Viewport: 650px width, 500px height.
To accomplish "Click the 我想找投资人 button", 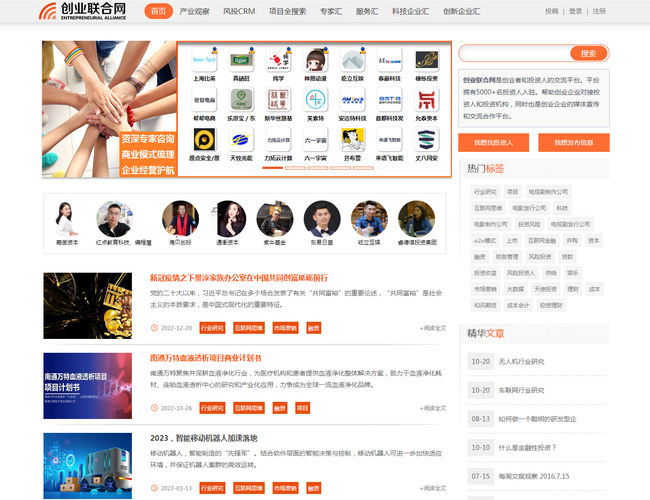I will click(493, 142).
